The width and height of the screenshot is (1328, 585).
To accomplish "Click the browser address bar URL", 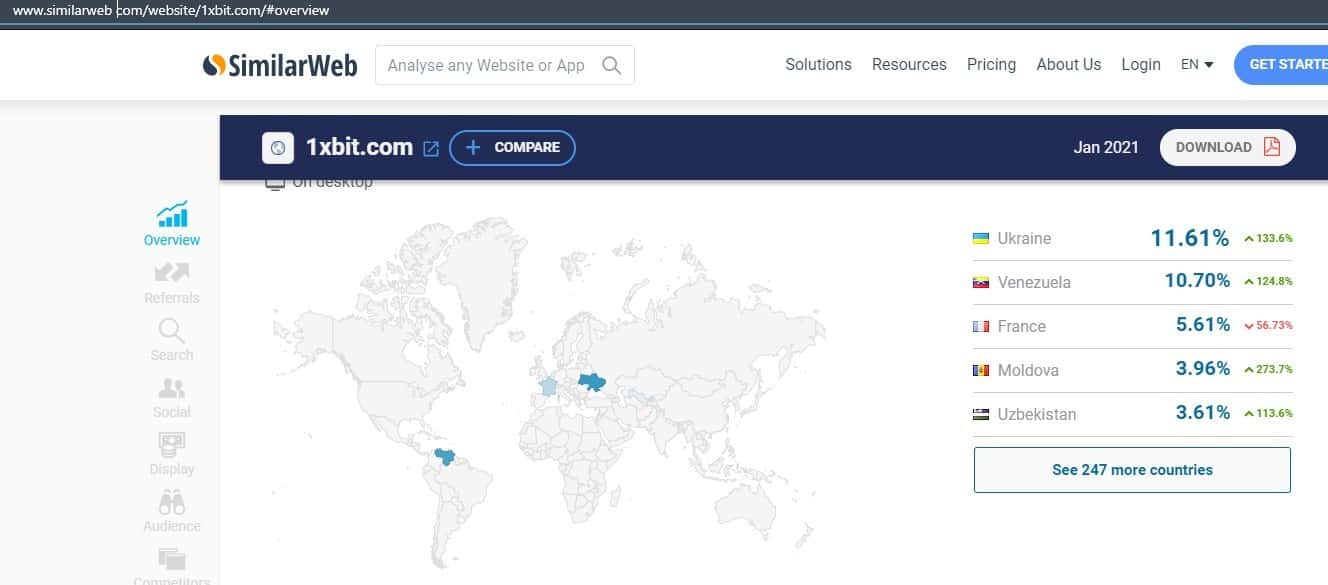I will [x=170, y=11].
